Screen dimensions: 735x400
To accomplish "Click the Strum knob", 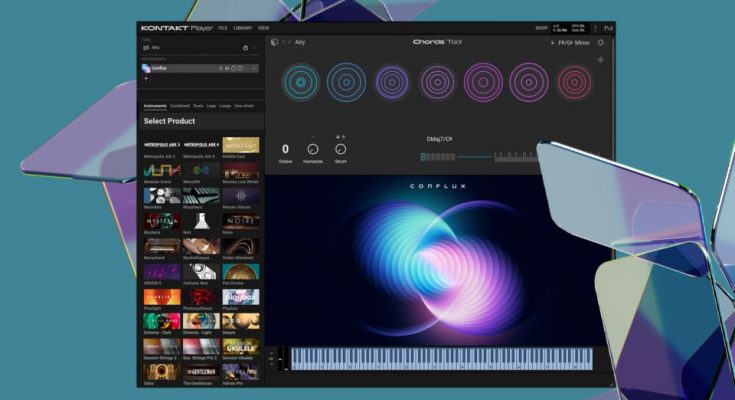I will point(341,149).
